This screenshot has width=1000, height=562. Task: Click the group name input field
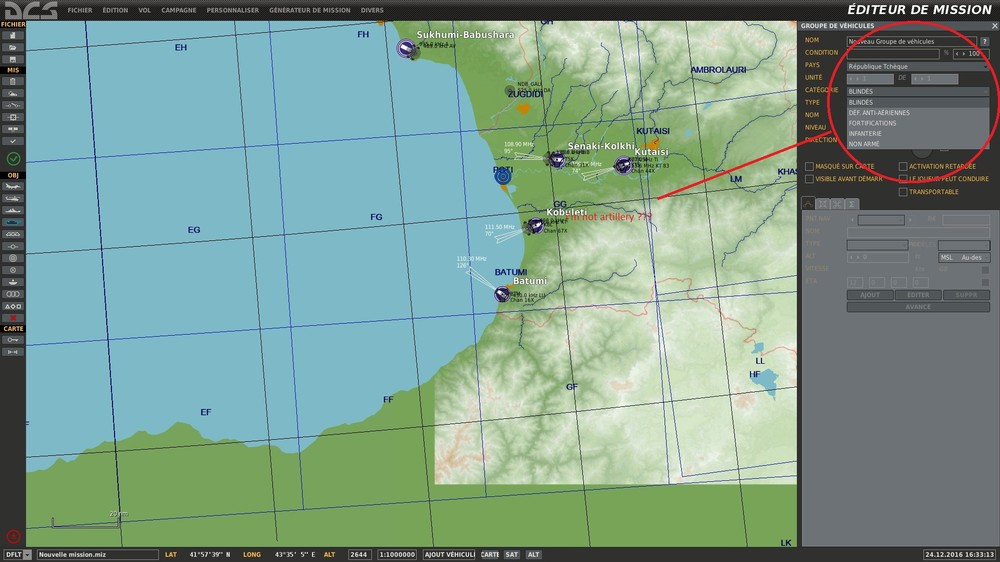pyautogui.click(x=911, y=41)
